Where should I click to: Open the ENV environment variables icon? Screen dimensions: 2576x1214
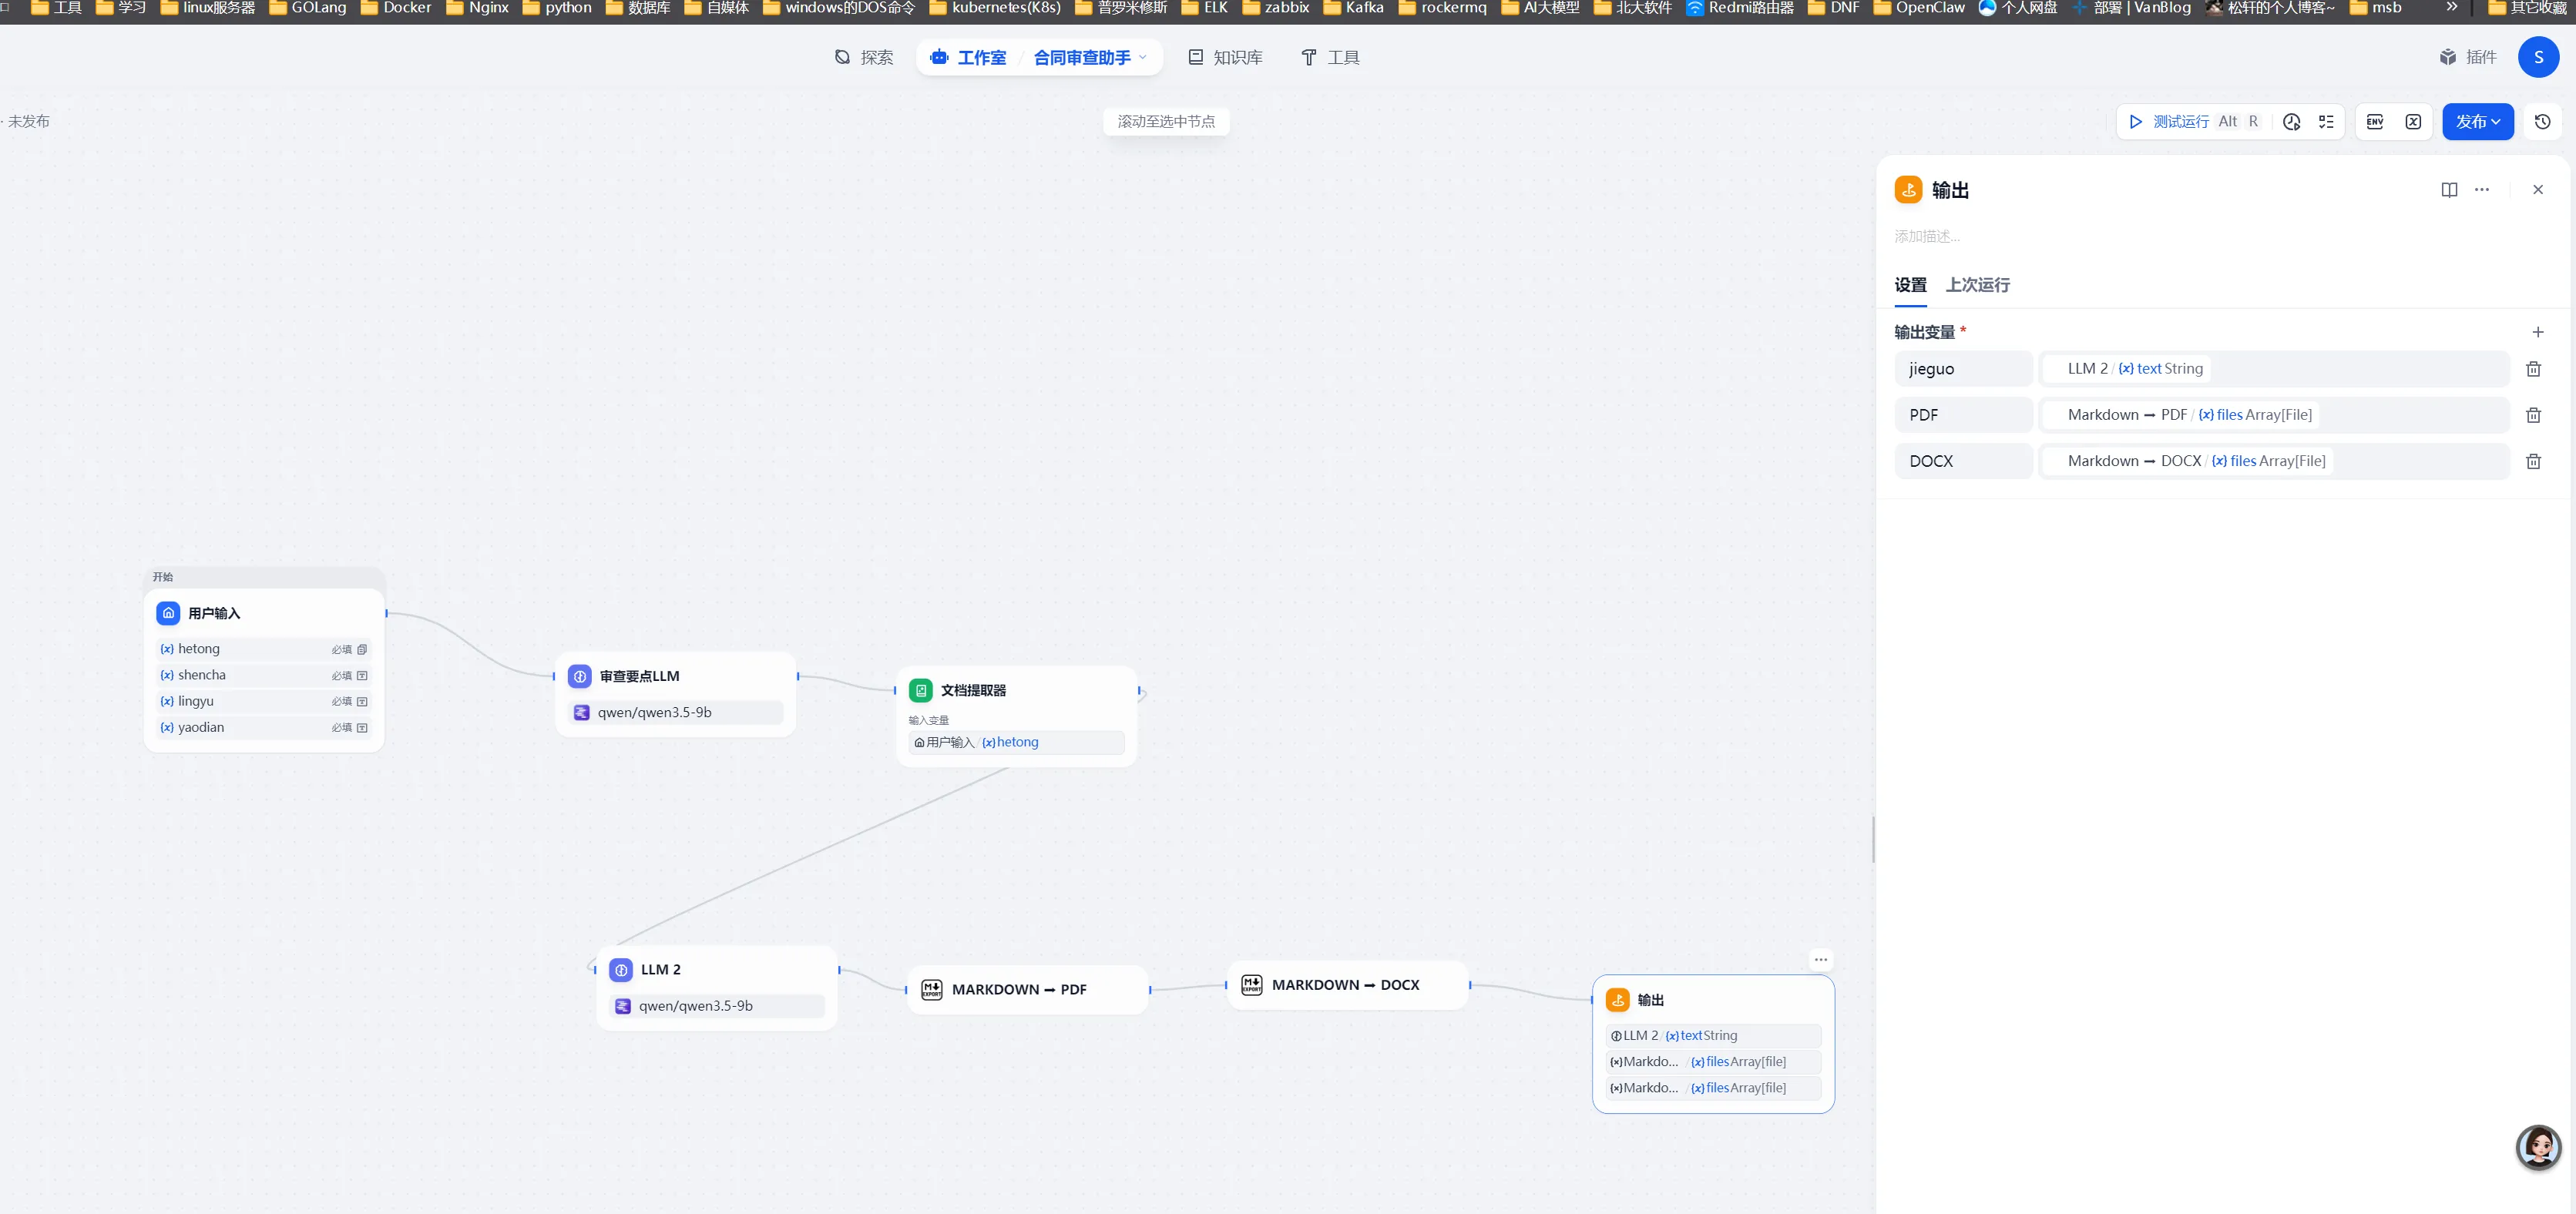pos(2375,122)
